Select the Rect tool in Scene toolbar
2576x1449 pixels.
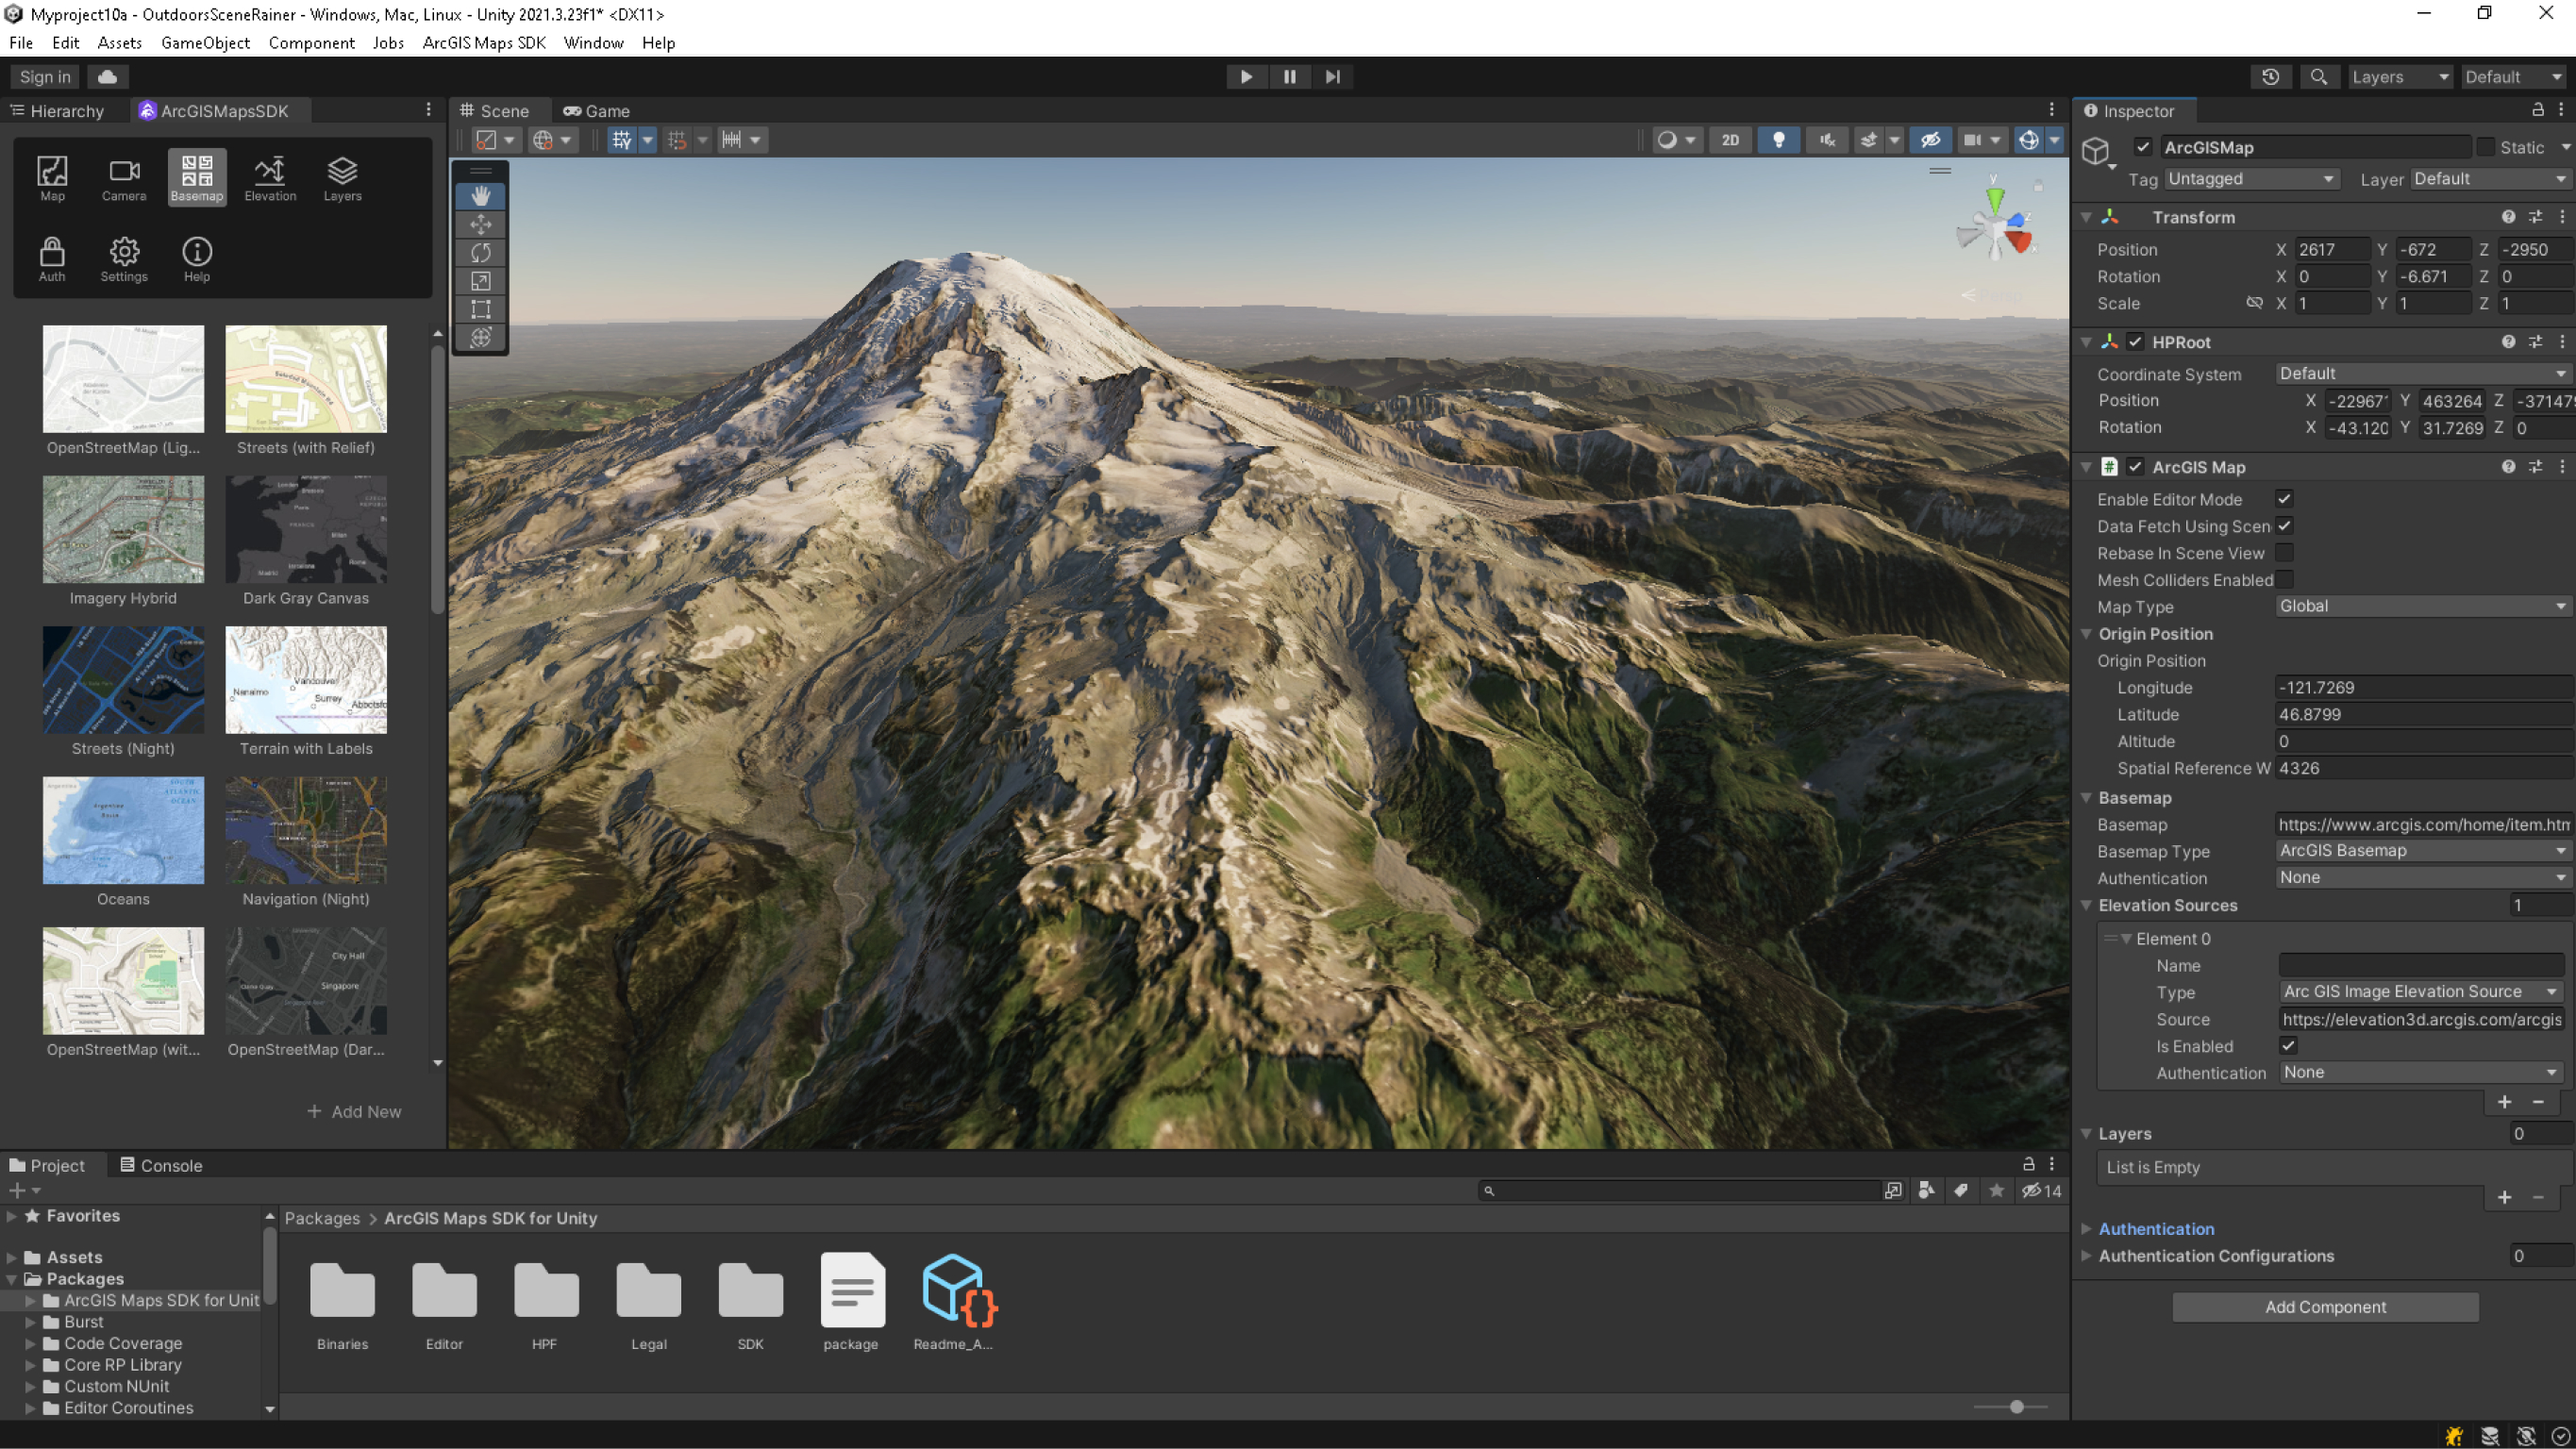click(481, 309)
